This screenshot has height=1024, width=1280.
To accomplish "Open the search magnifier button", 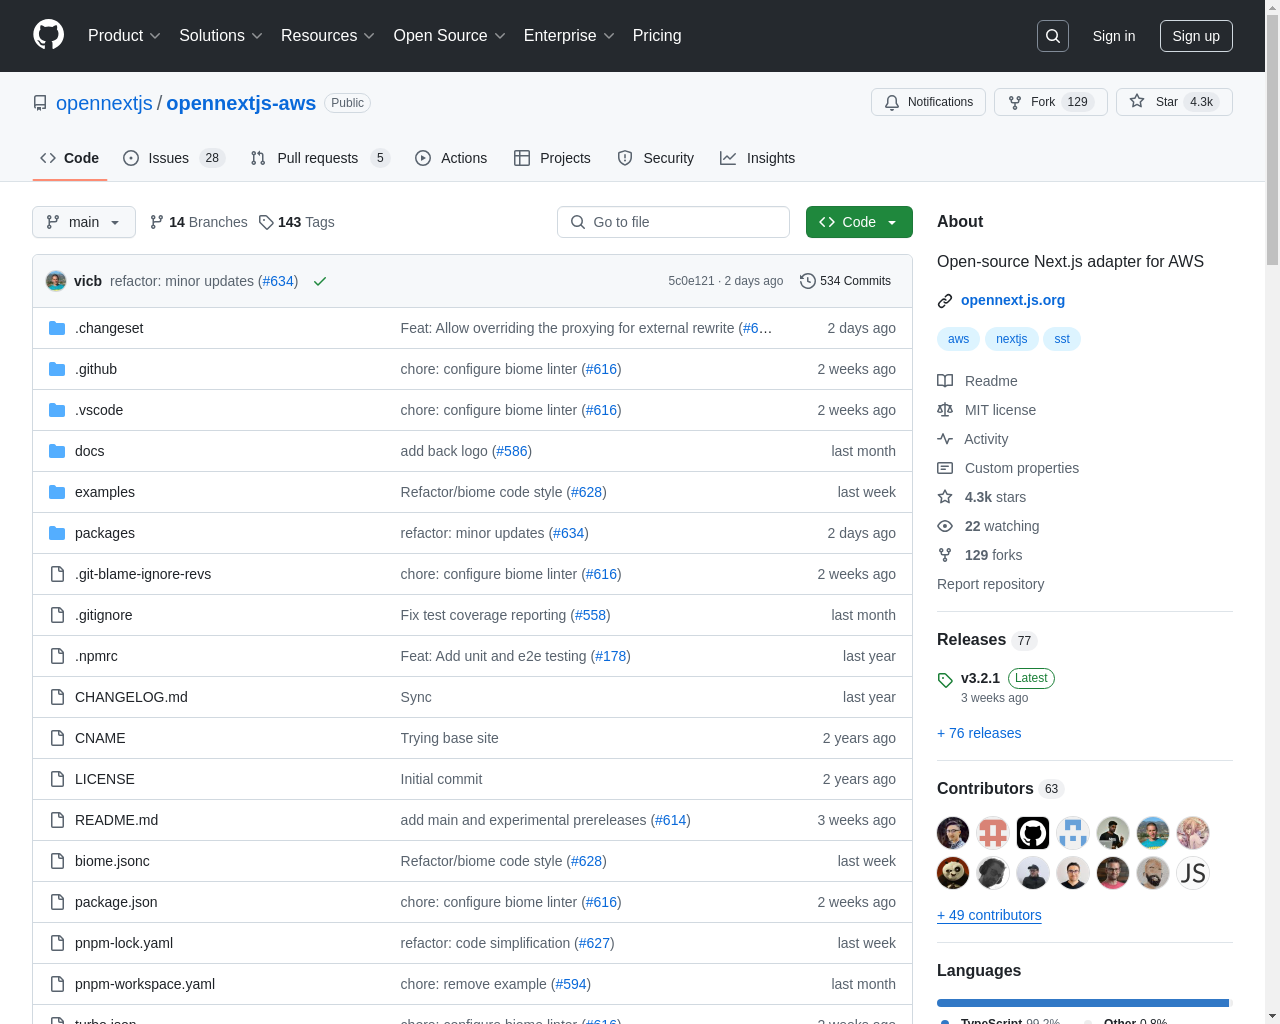I will [1053, 36].
